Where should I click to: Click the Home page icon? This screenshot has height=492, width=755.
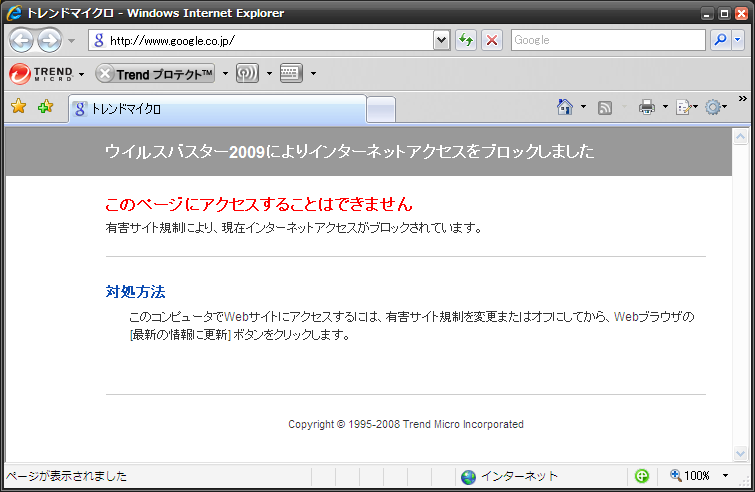tap(565, 107)
